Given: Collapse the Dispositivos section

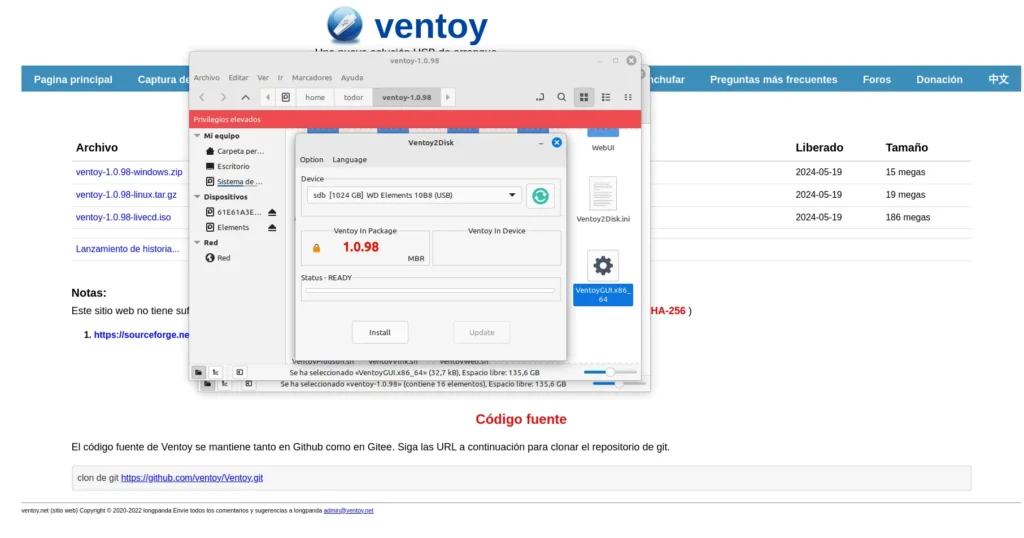Looking at the screenshot, I should pos(197,197).
